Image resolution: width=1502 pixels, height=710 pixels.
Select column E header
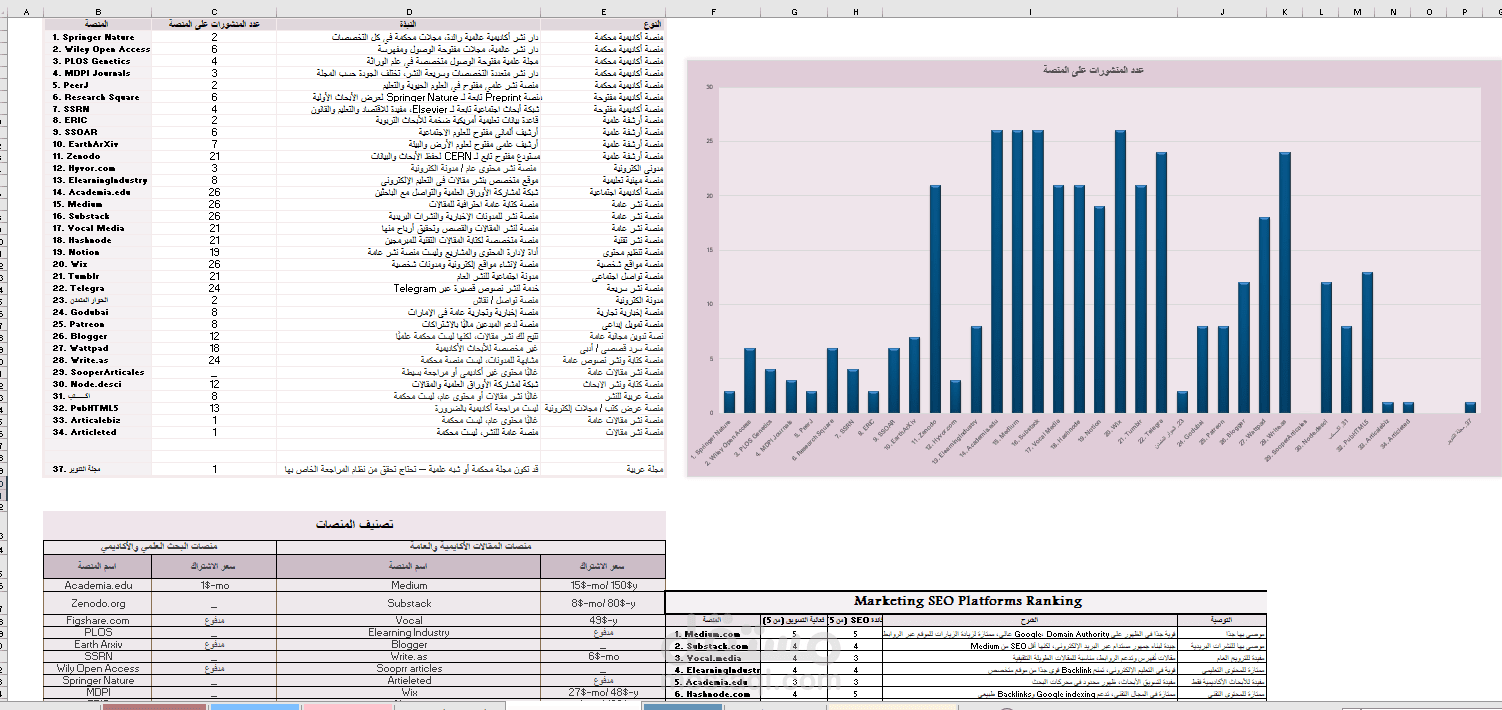pos(603,12)
